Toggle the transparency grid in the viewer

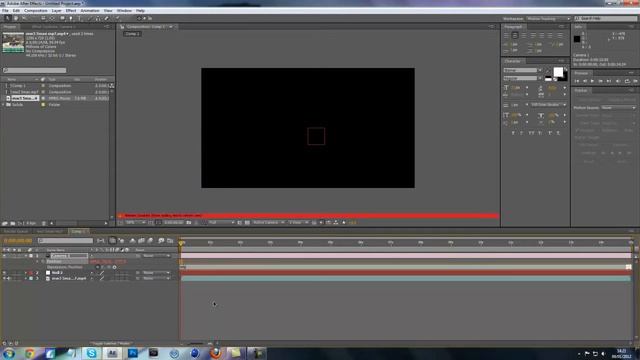(247, 222)
